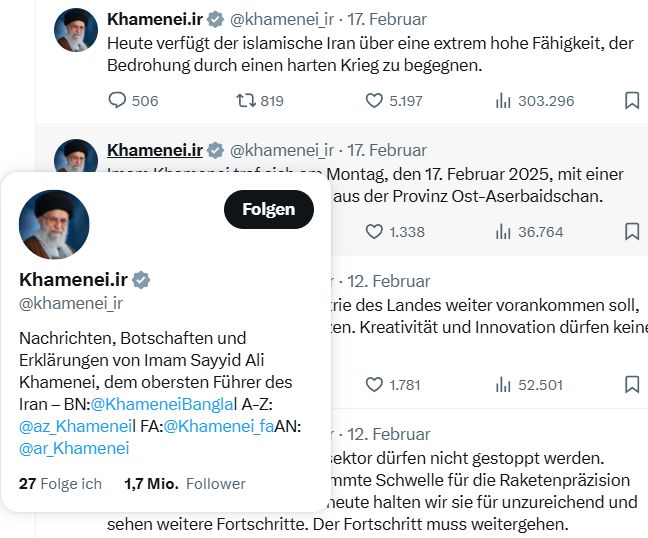Bookmark the tweet with 52.501 views
The image size is (648, 538).
(x=632, y=384)
